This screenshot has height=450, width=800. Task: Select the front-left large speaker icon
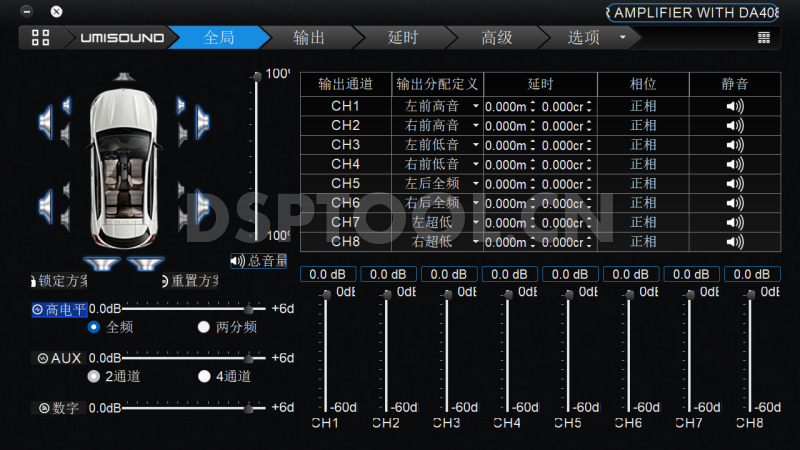[x=45, y=122]
